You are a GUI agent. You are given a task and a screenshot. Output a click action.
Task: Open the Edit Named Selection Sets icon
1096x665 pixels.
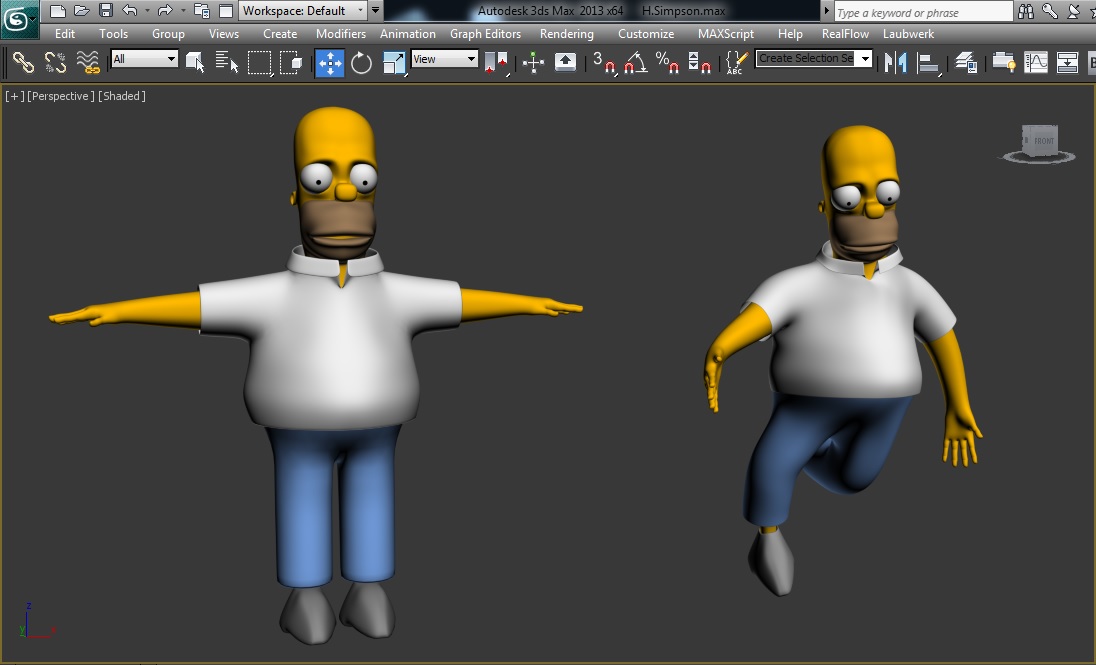click(x=735, y=62)
